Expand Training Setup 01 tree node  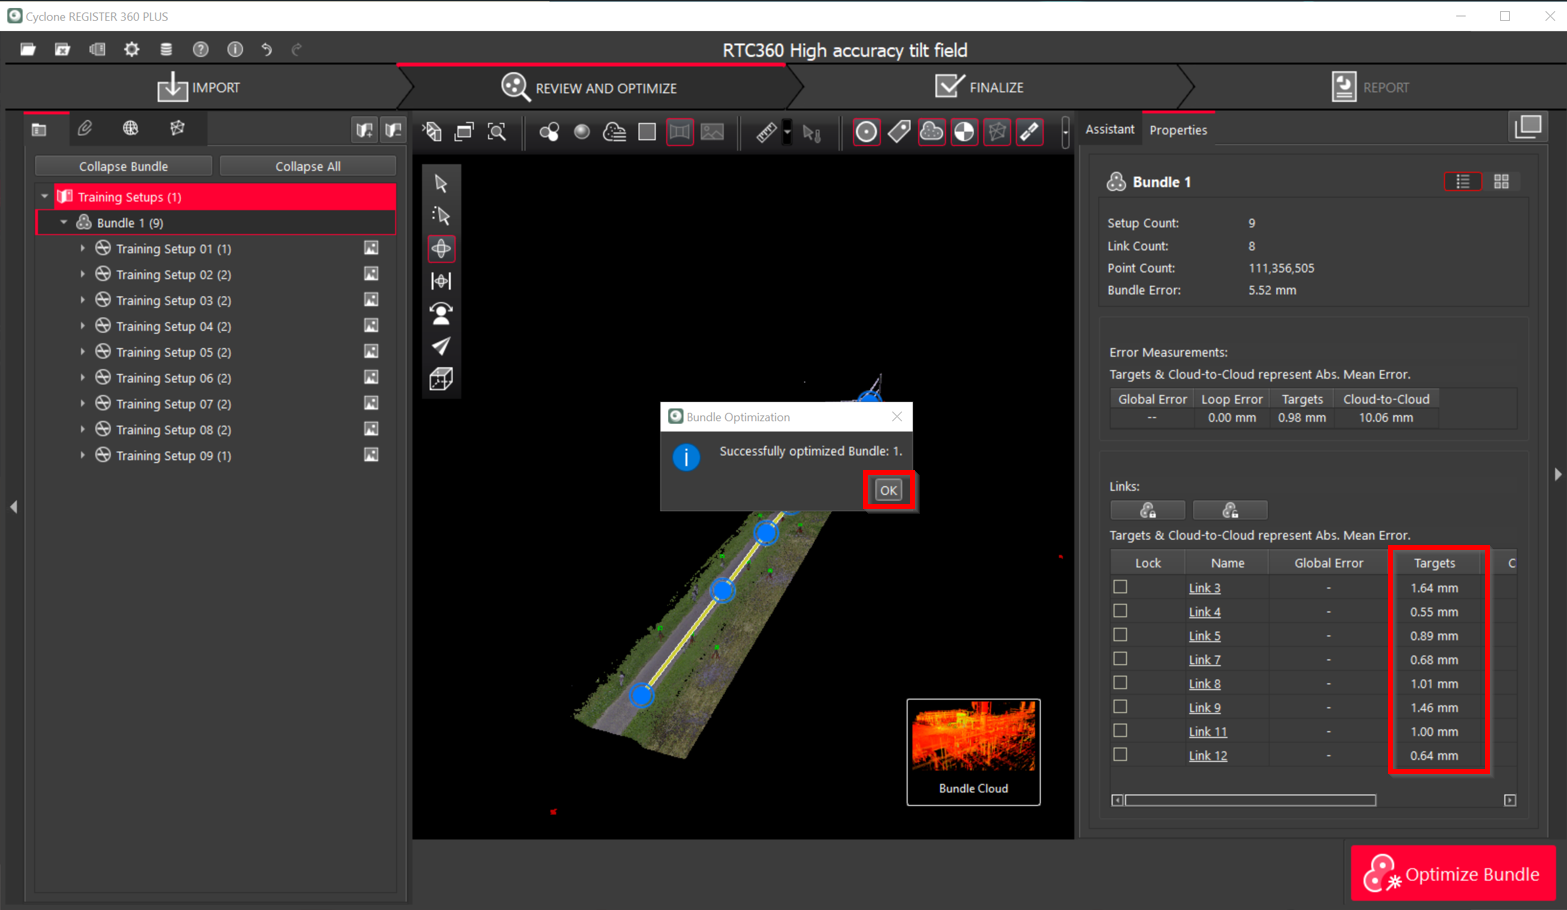[83, 248]
